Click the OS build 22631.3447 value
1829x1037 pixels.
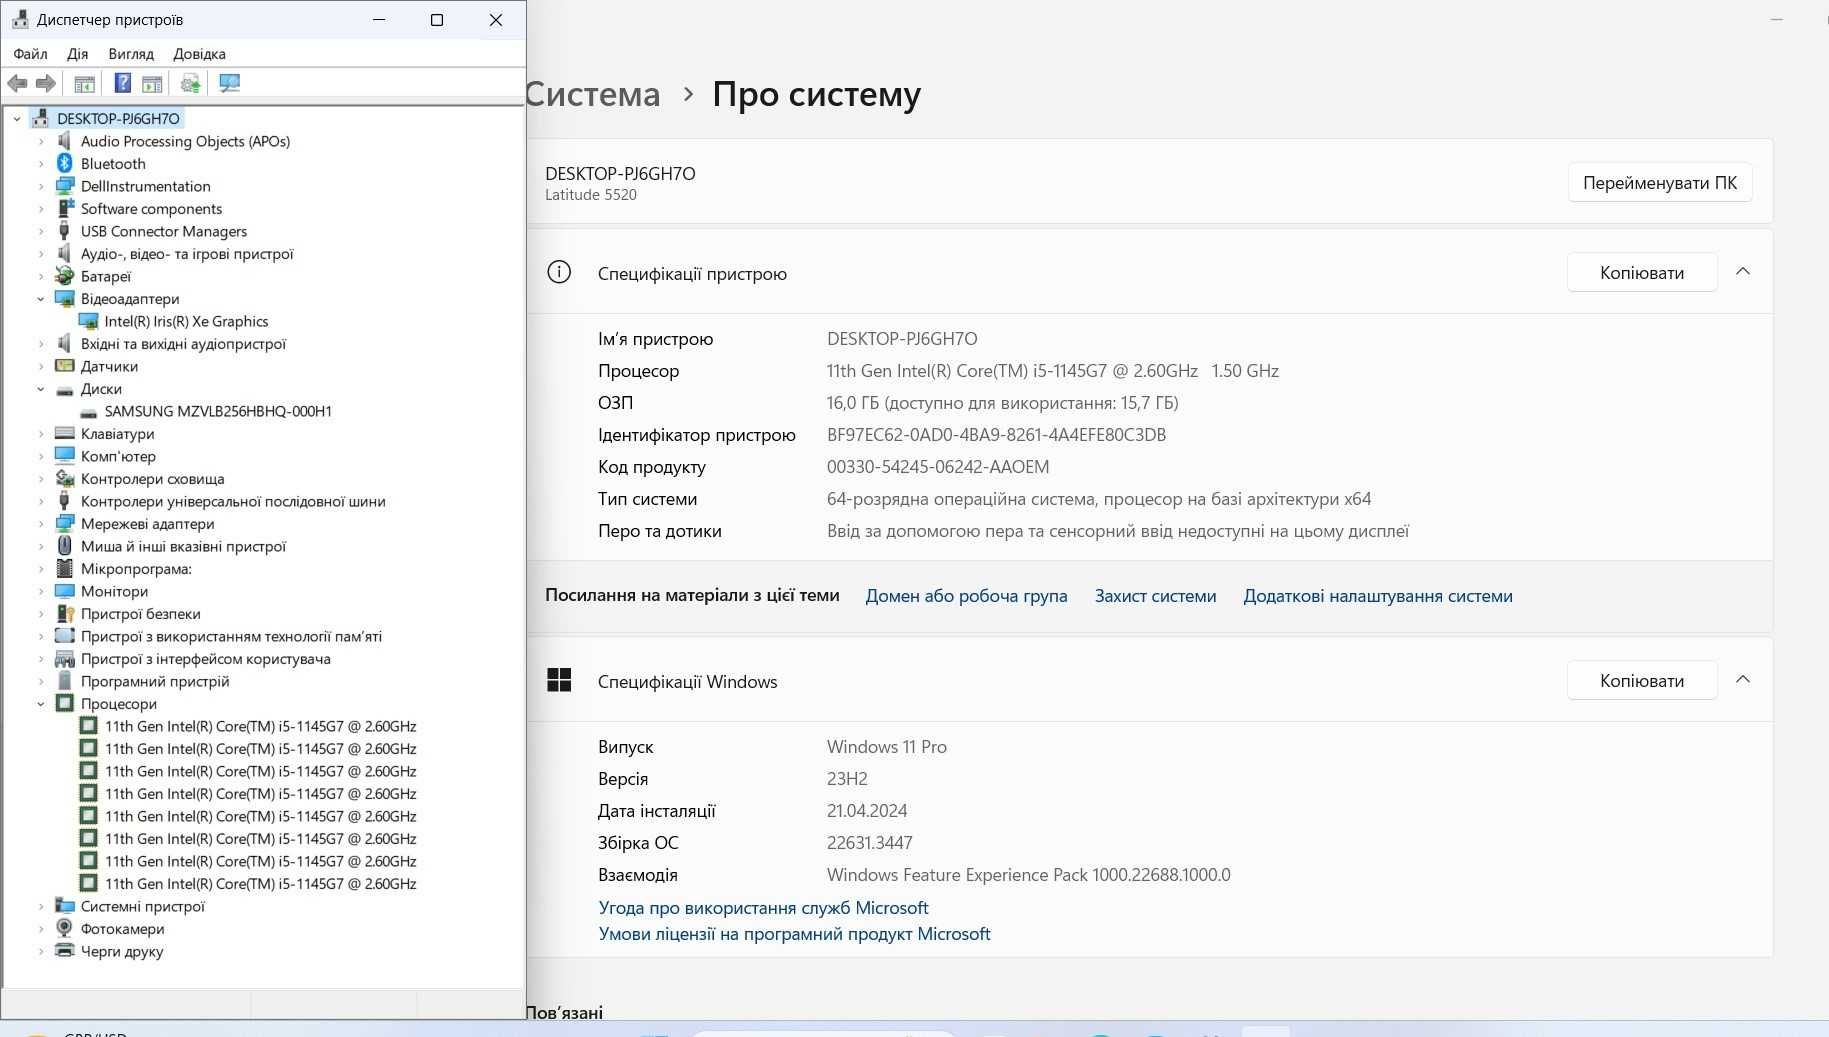pyautogui.click(x=870, y=843)
